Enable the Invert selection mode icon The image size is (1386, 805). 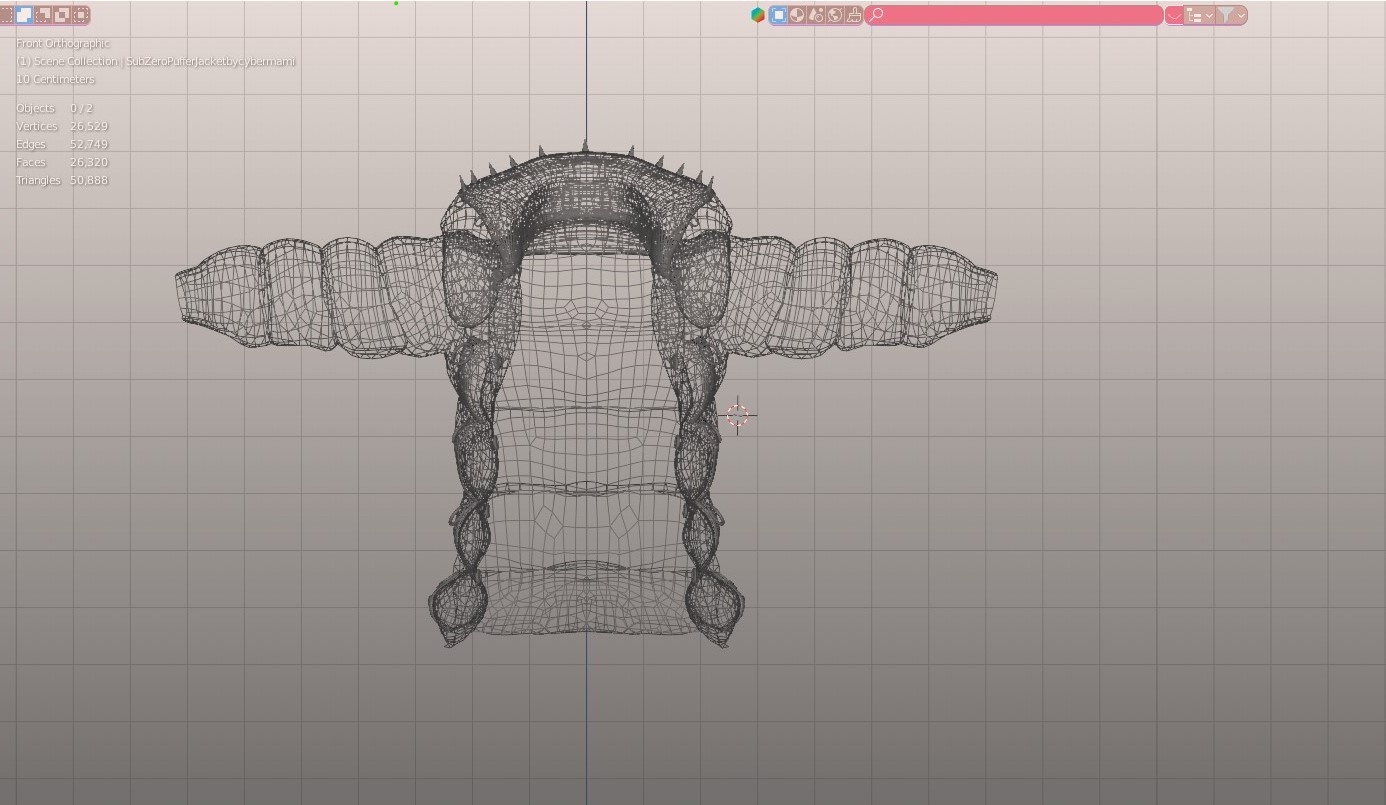(x=62, y=15)
